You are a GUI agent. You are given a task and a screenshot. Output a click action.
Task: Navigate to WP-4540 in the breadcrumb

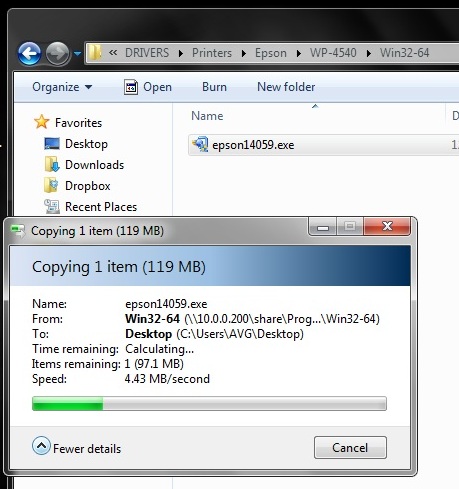(x=333, y=53)
